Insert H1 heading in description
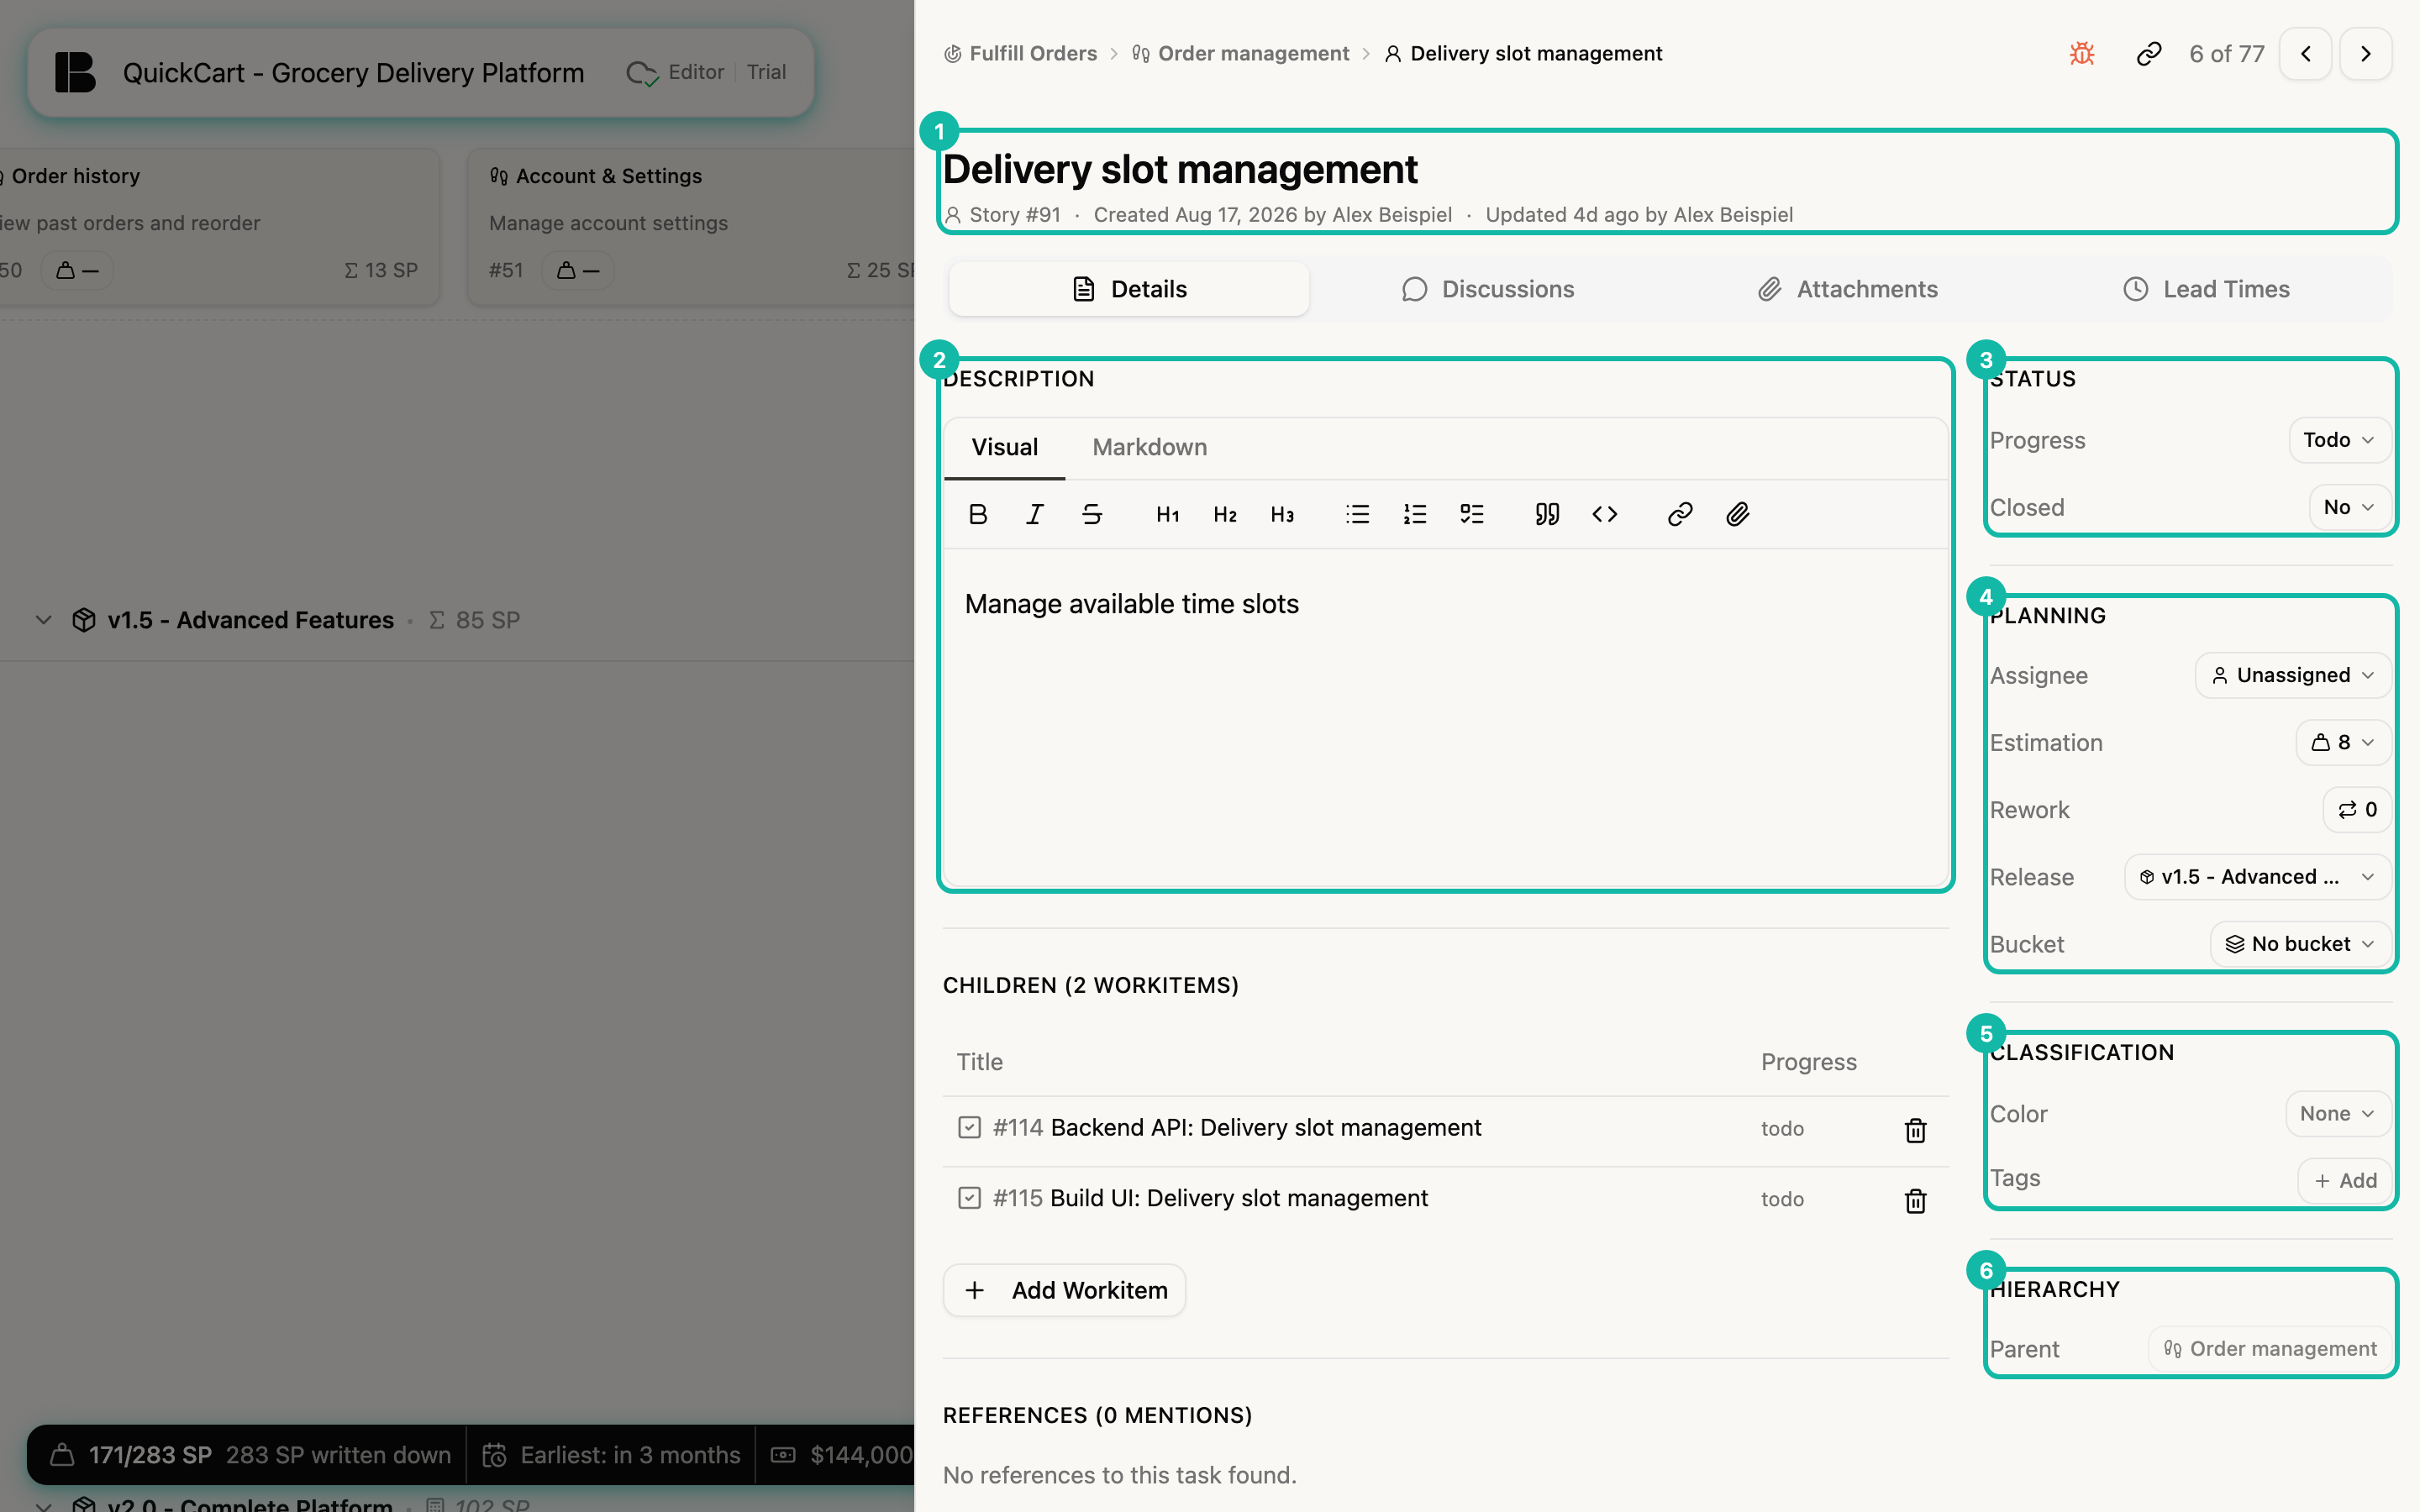This screenshot has width=2420, height=1512. click(1167, 514)
